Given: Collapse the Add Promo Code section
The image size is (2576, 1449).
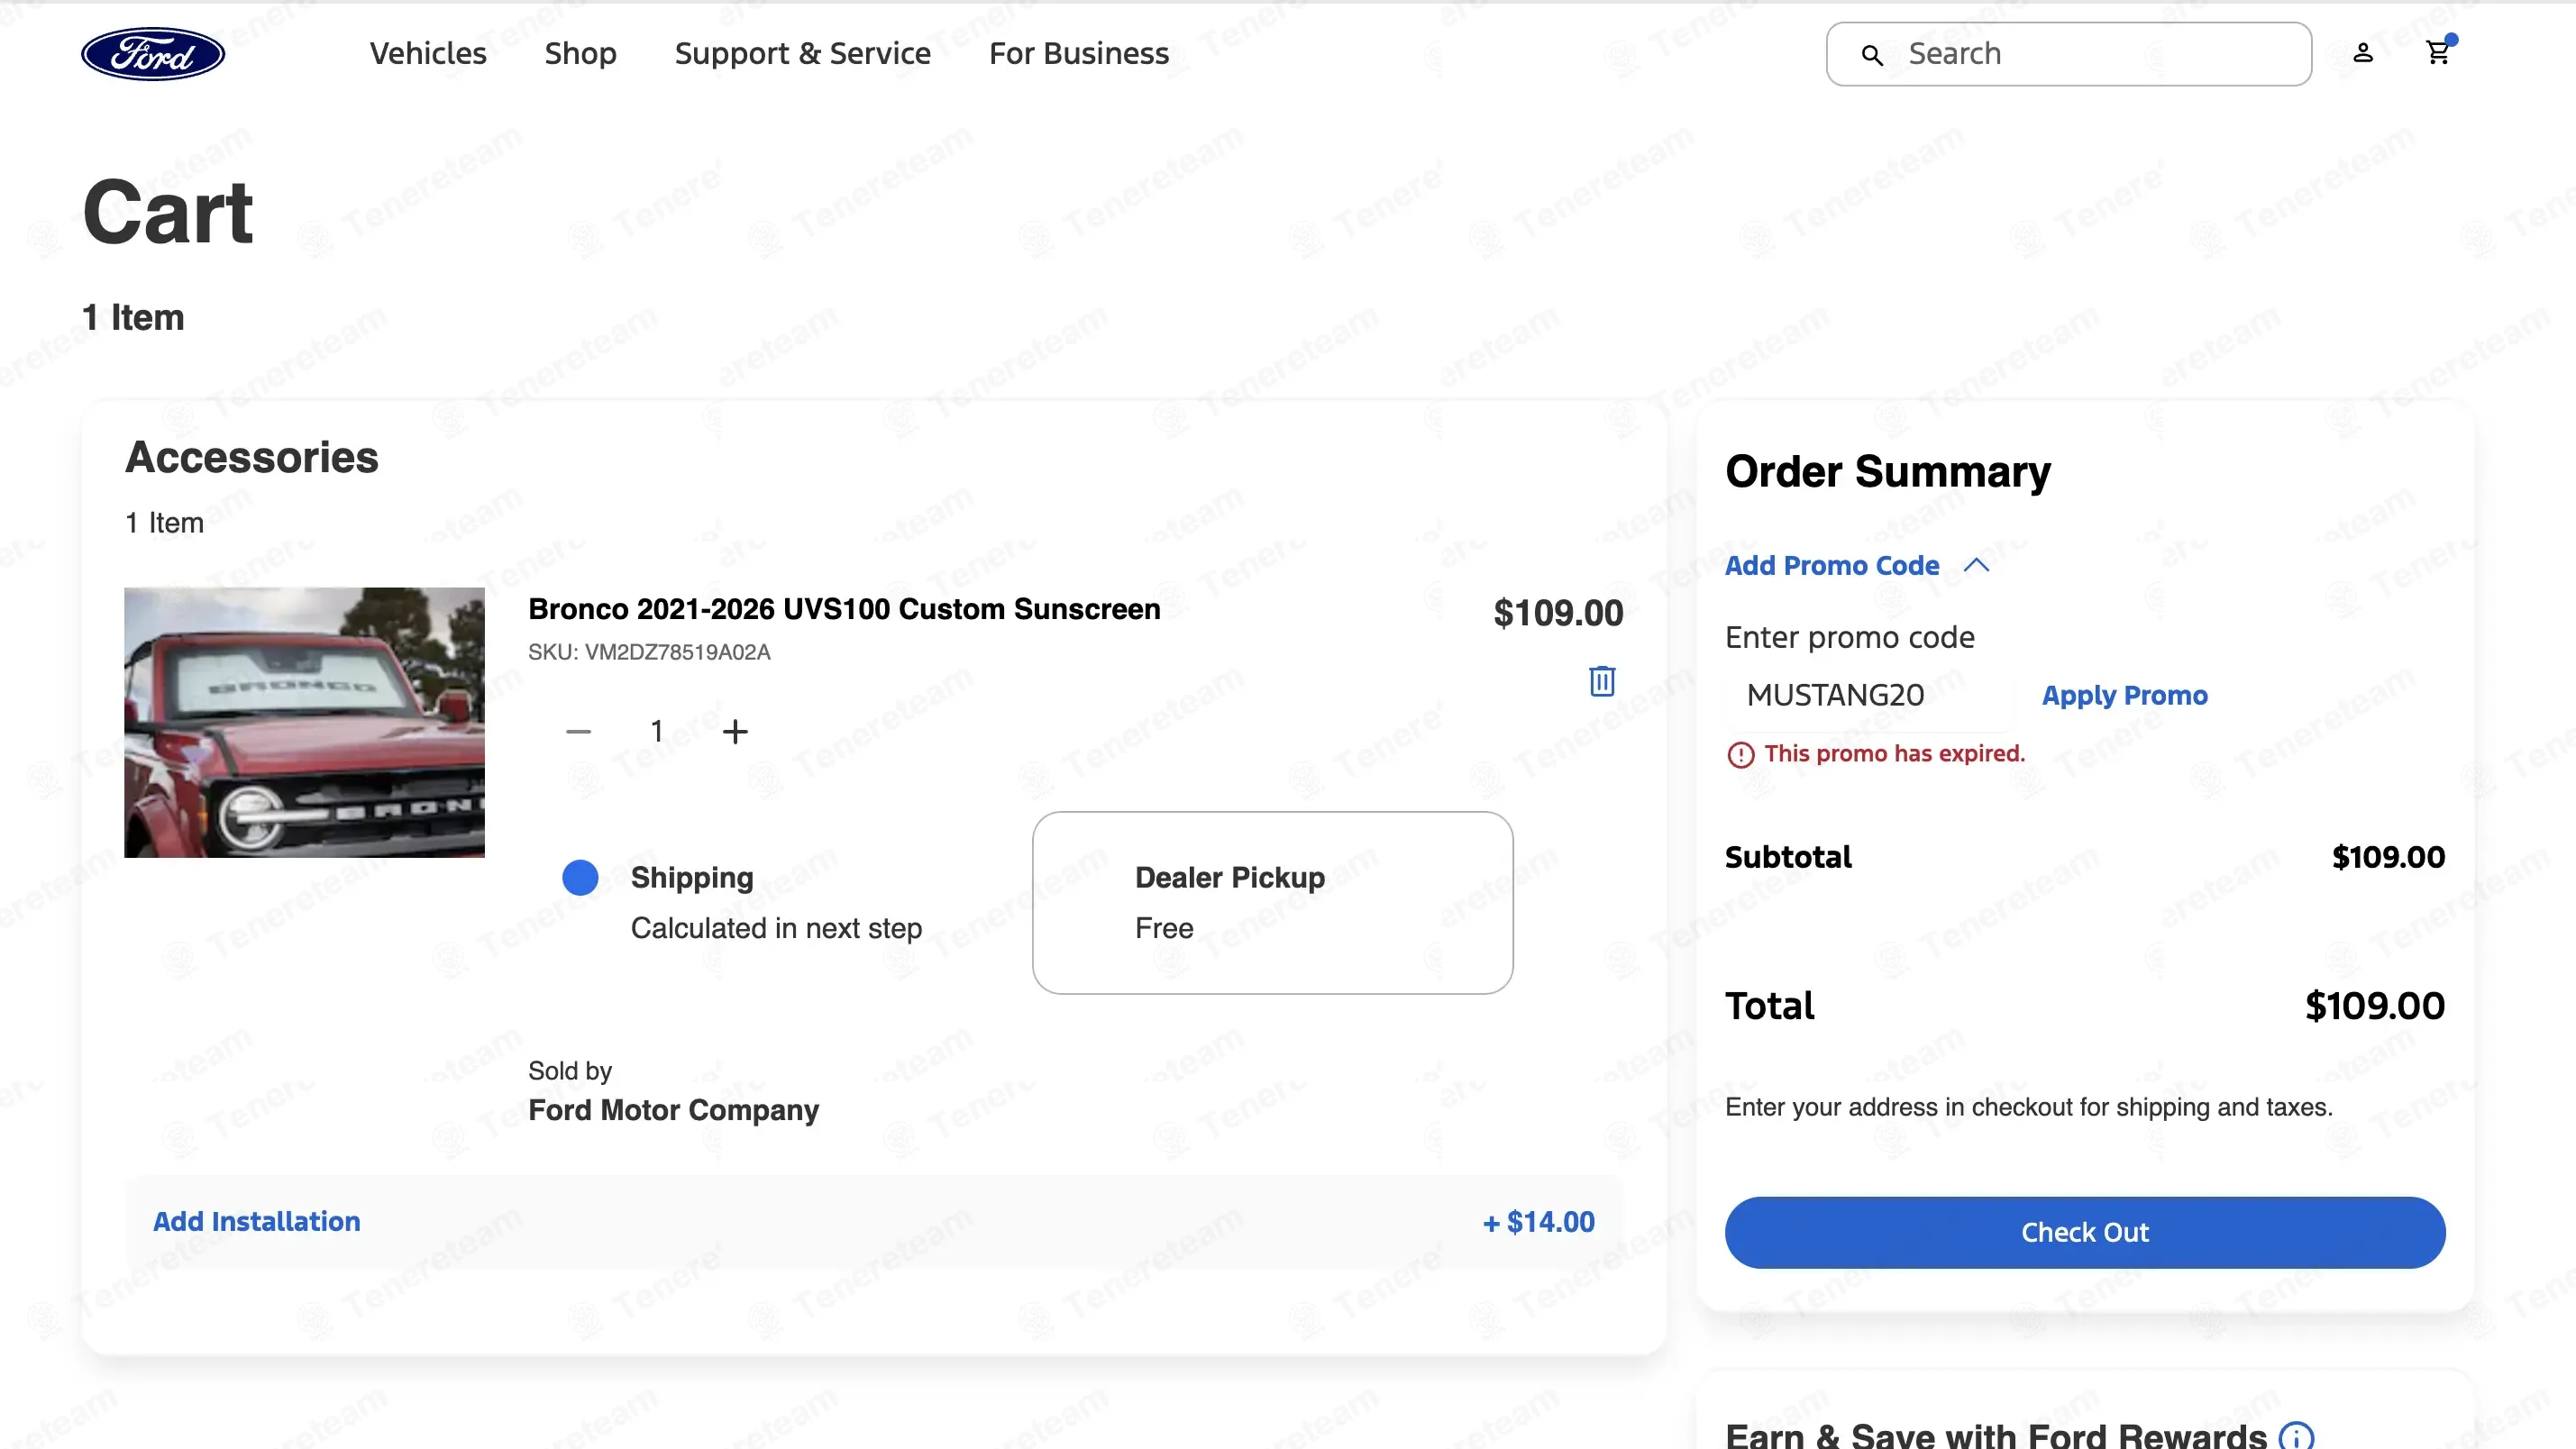Looking at the screenshot, I should (1857, 566).
